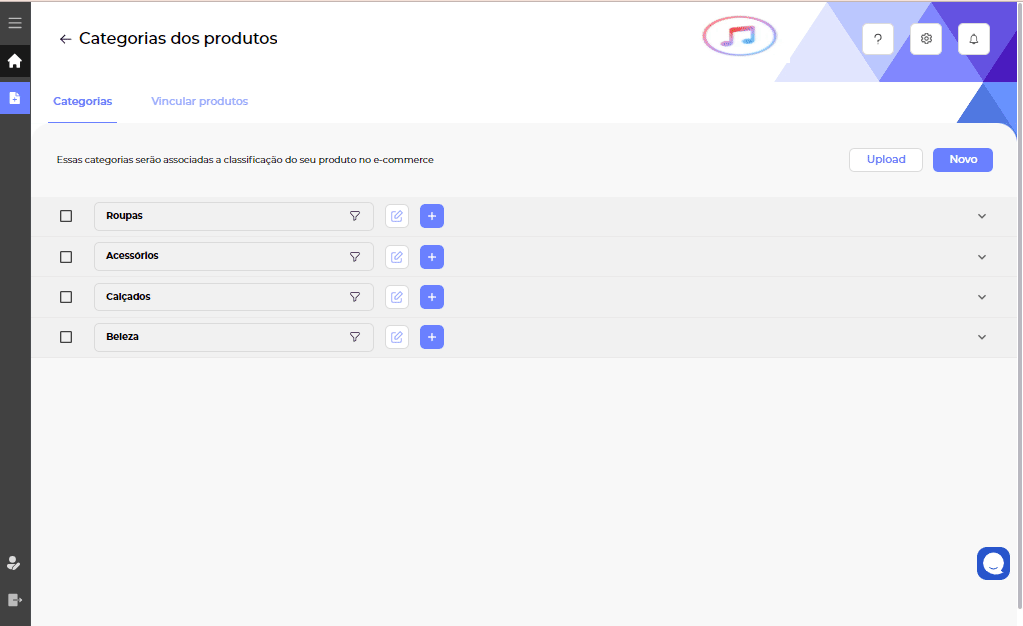Tick the Beleza category checkbox
Image resolution: width=1023 pixels, height=626 pixels.
(66, 337)
